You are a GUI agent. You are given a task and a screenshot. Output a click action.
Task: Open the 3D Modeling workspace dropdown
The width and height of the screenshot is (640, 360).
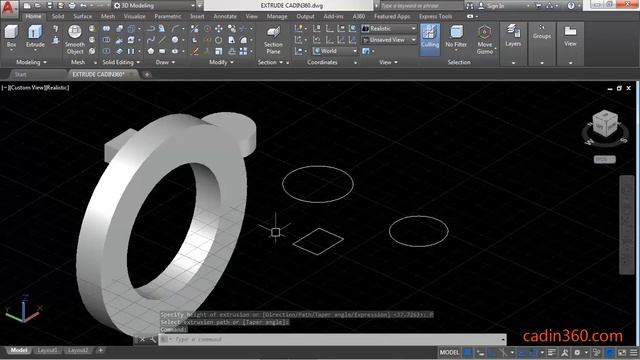(x=155, y=6)
